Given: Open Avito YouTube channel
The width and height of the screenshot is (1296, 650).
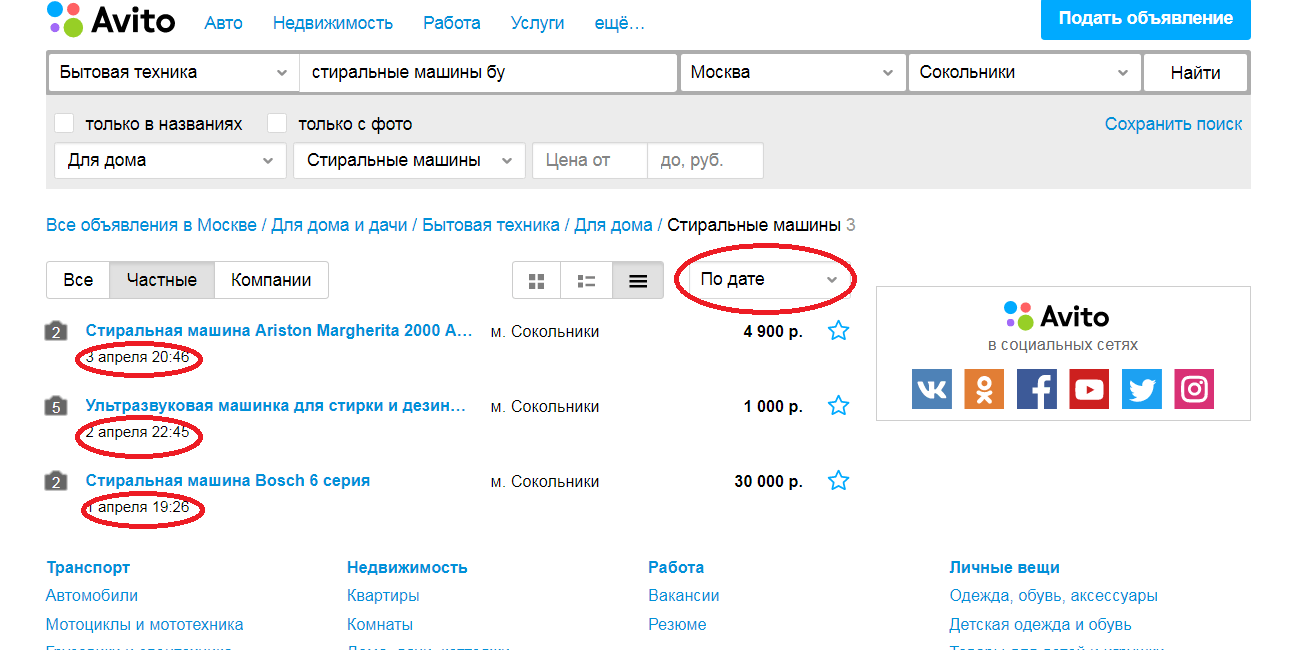Looking at the screenshot, I should (1089, 389).
